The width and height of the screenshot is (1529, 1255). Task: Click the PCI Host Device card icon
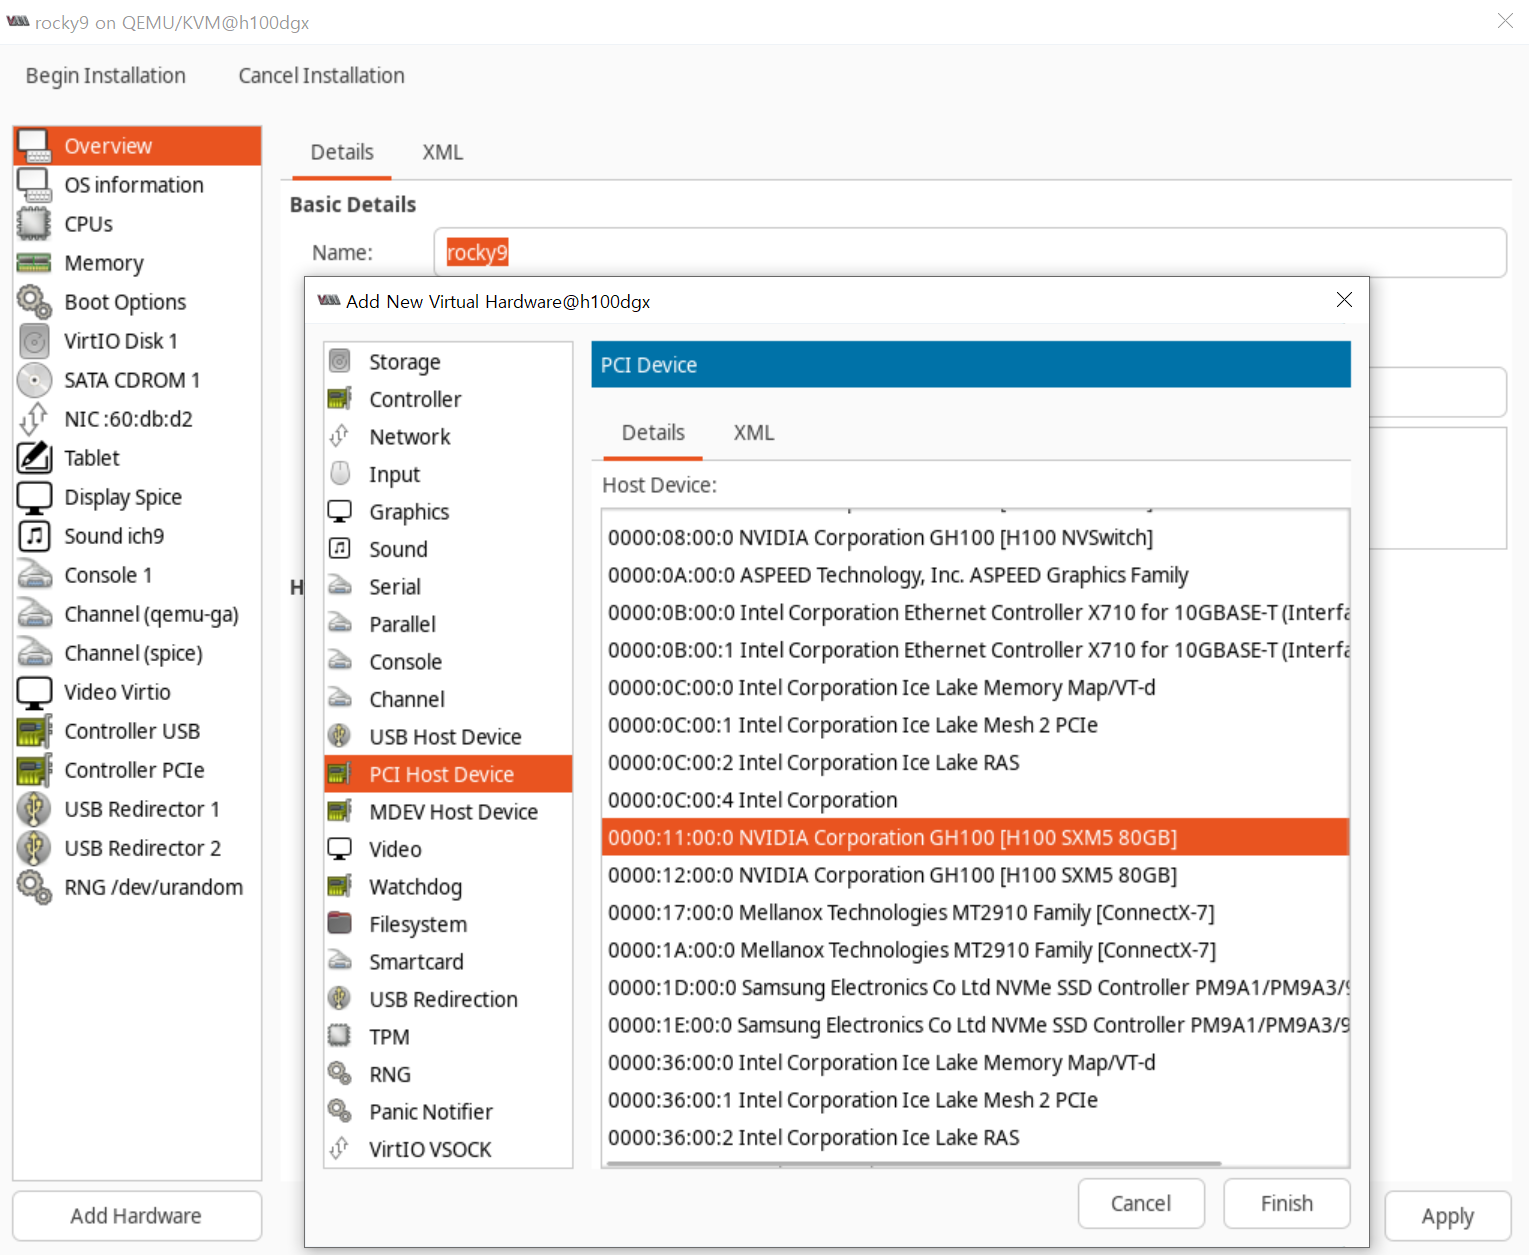coord(340,774)
